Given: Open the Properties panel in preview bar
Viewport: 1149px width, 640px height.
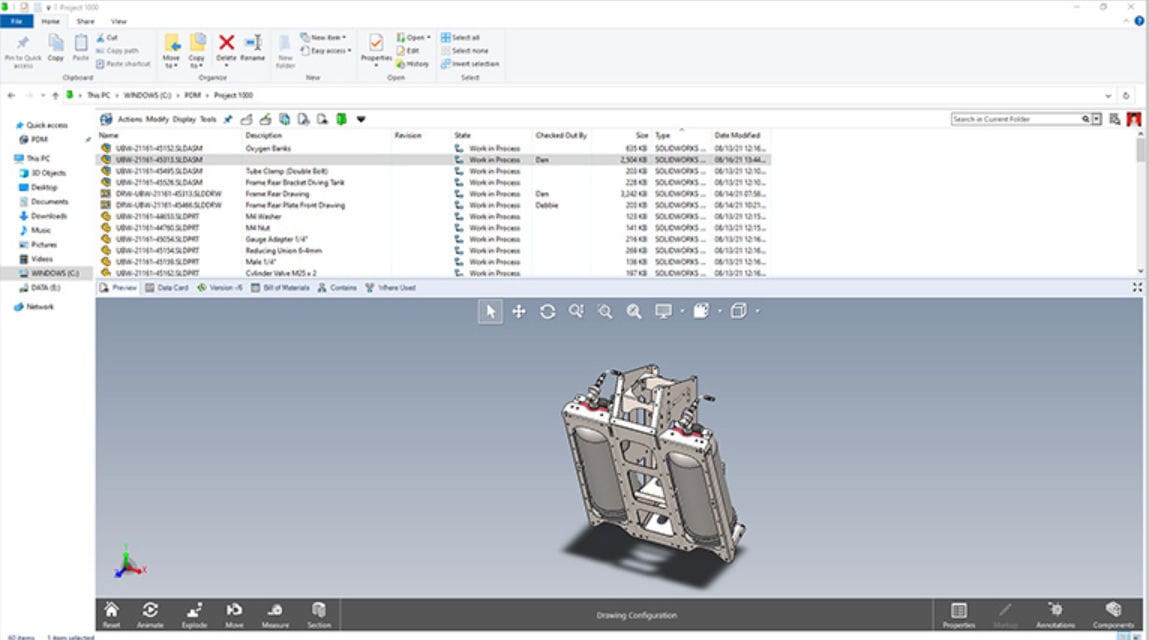Looking at the screenshot, I should click(958, 614).
